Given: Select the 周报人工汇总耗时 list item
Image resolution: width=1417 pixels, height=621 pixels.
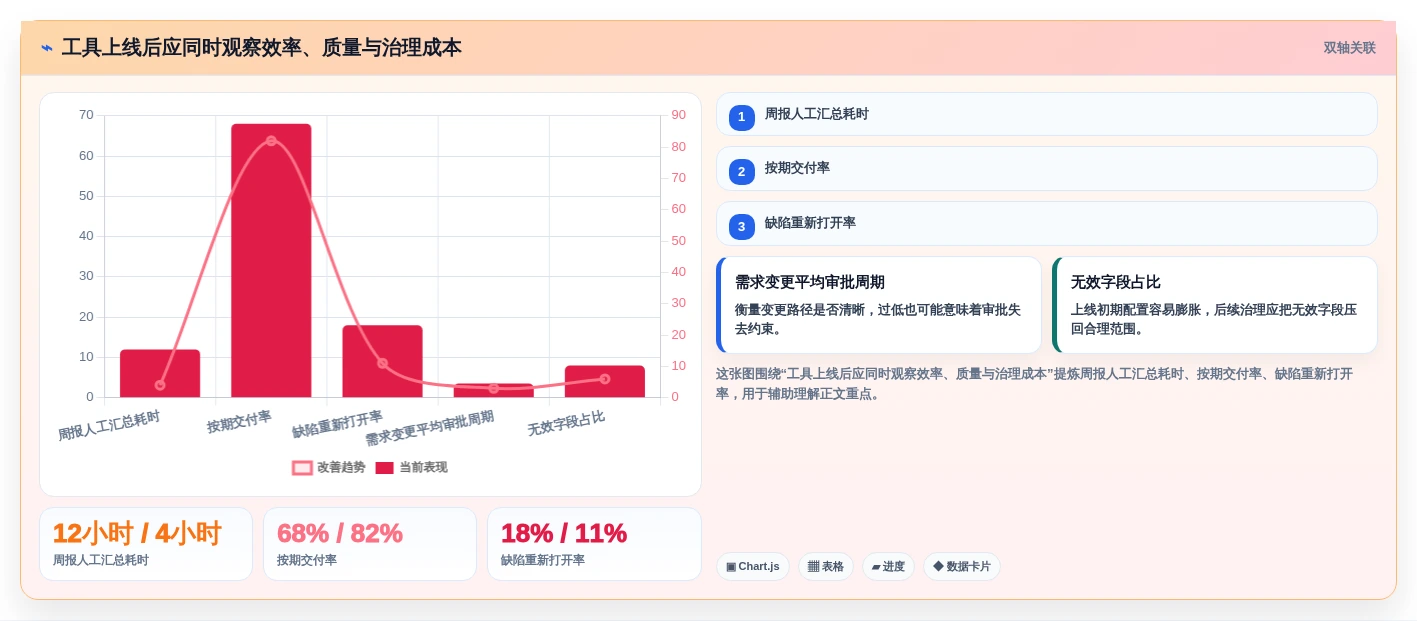Looking at the screenshot, I should coord(1046,114).
